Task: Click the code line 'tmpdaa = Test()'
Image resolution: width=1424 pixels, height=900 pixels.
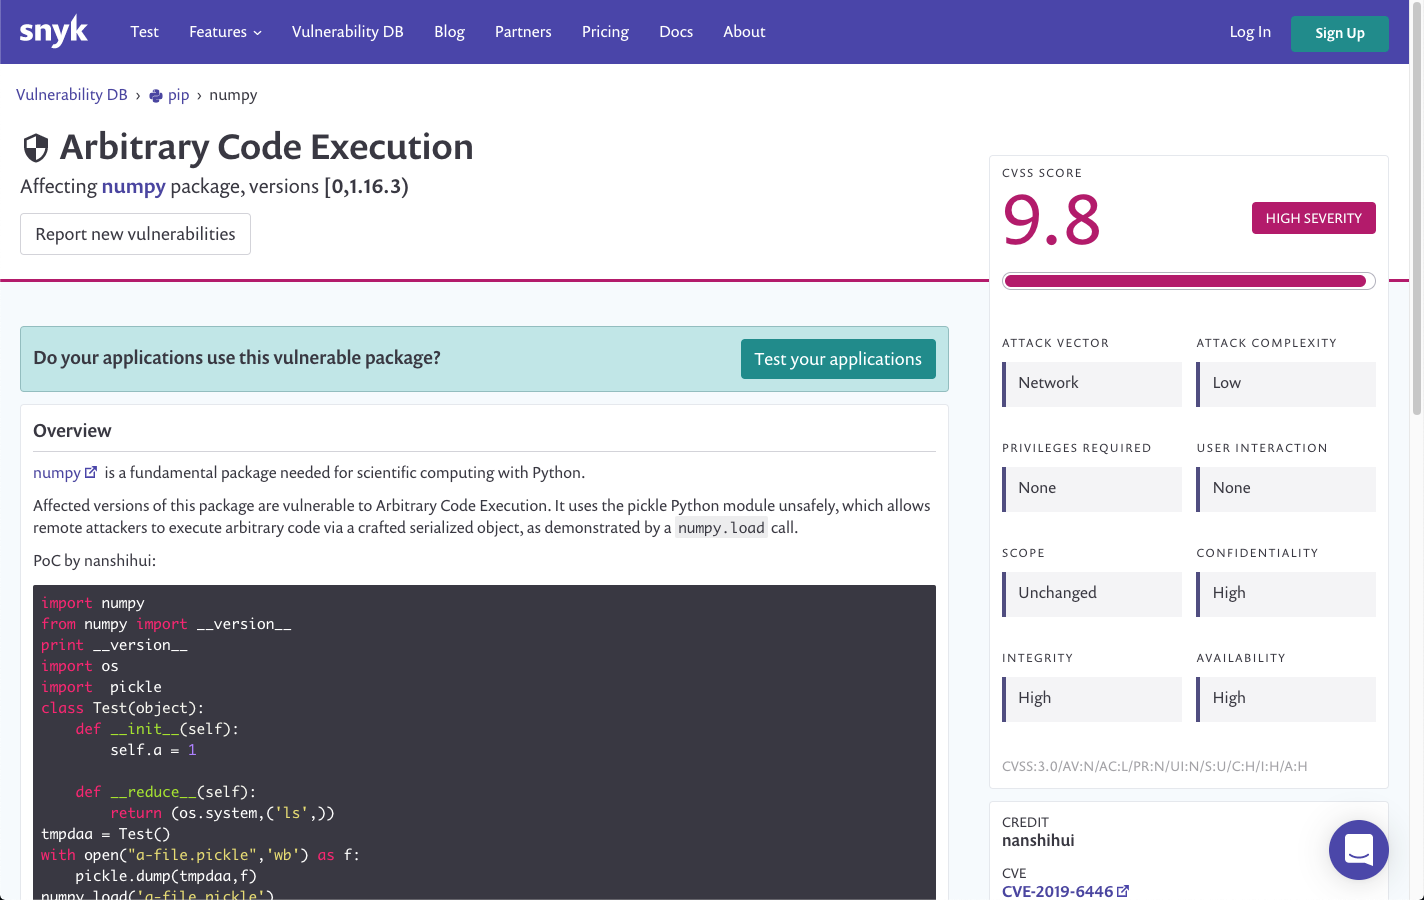Action: coord(105,834)
